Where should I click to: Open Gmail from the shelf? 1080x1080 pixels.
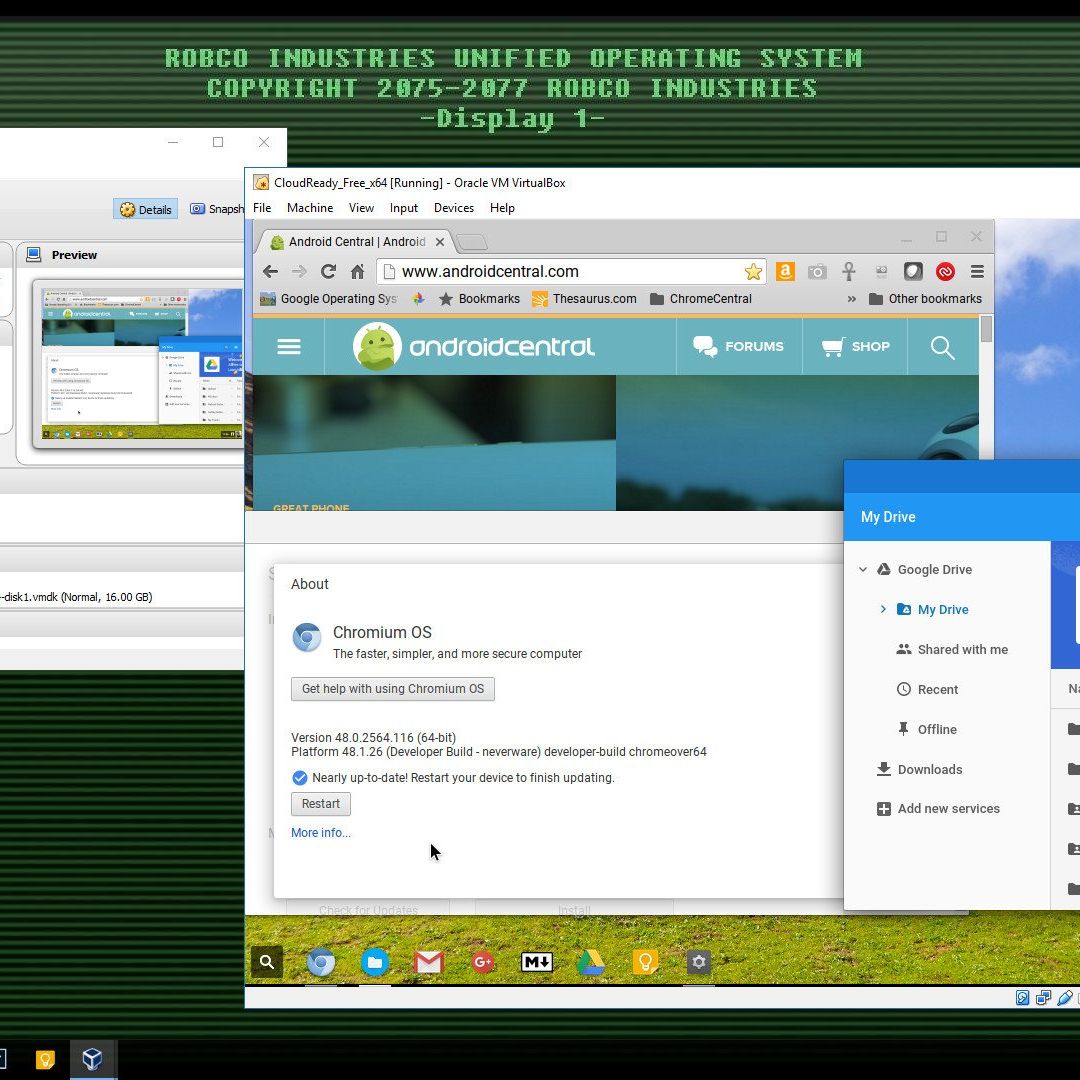tap(428, 962)
